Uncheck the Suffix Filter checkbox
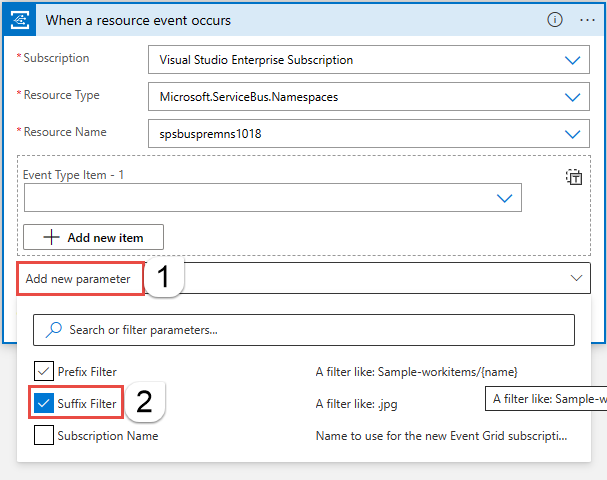Image resolution: width=607 pixels, height=480 pixels. 44,403
